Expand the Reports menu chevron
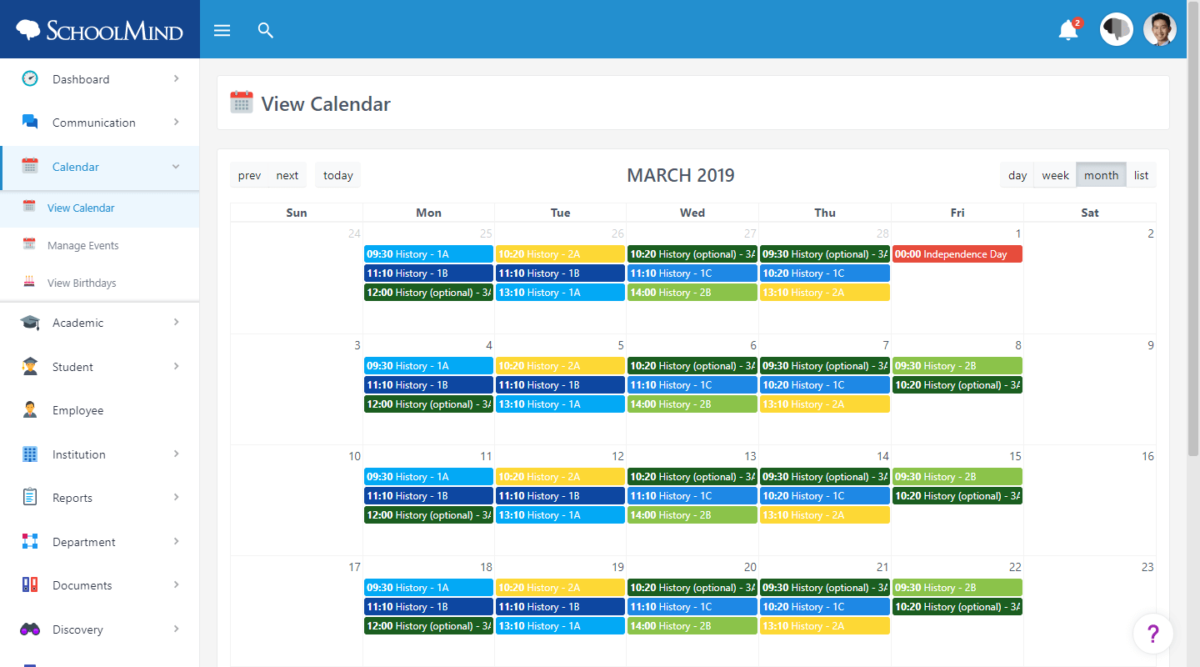Screen dimensions: 1200x667 [176, 497]
